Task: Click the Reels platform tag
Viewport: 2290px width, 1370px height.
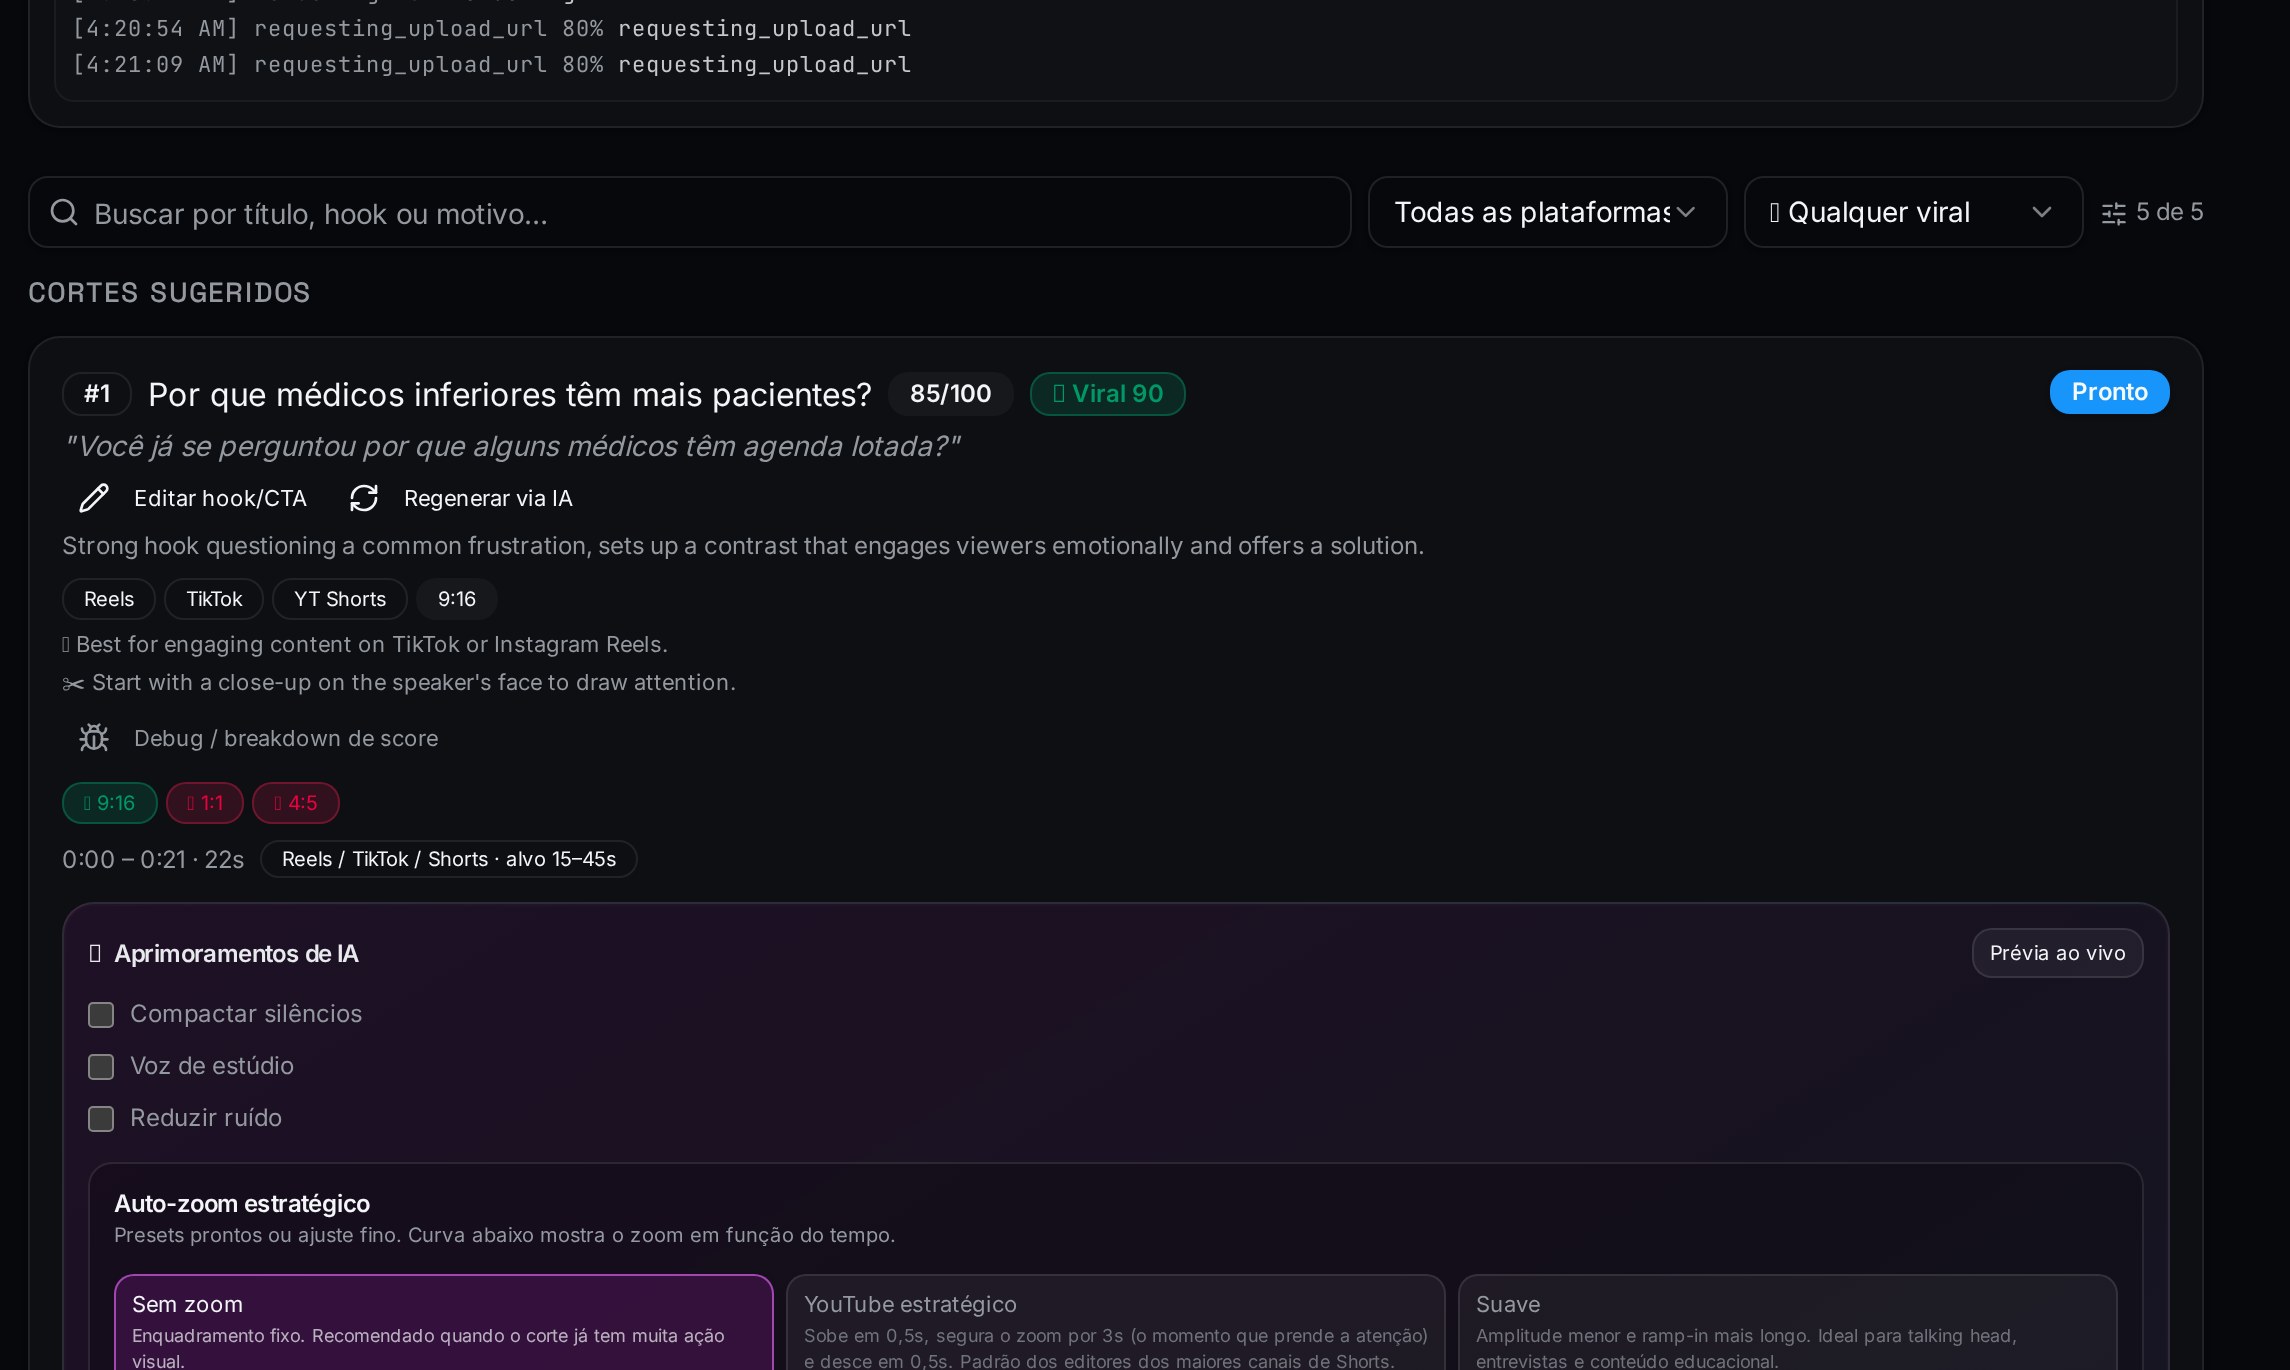Action: [x=109, y=599]
